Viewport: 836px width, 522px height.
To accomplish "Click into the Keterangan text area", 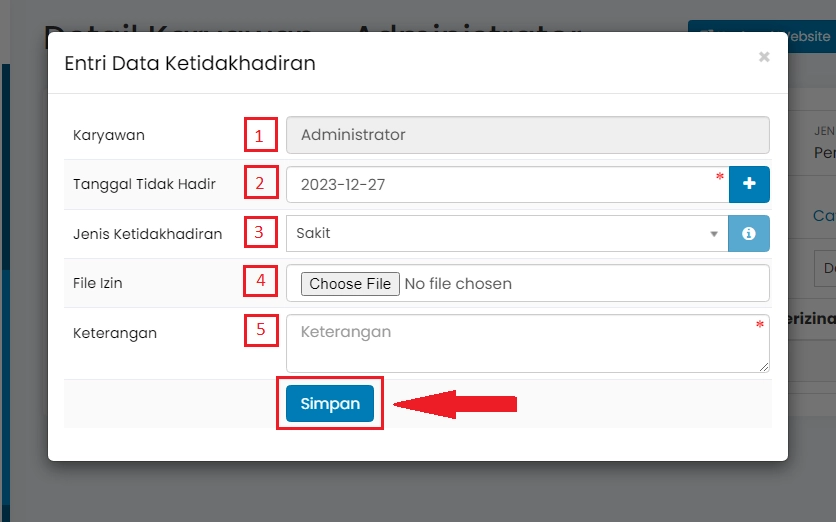I will tap(520, 343).
